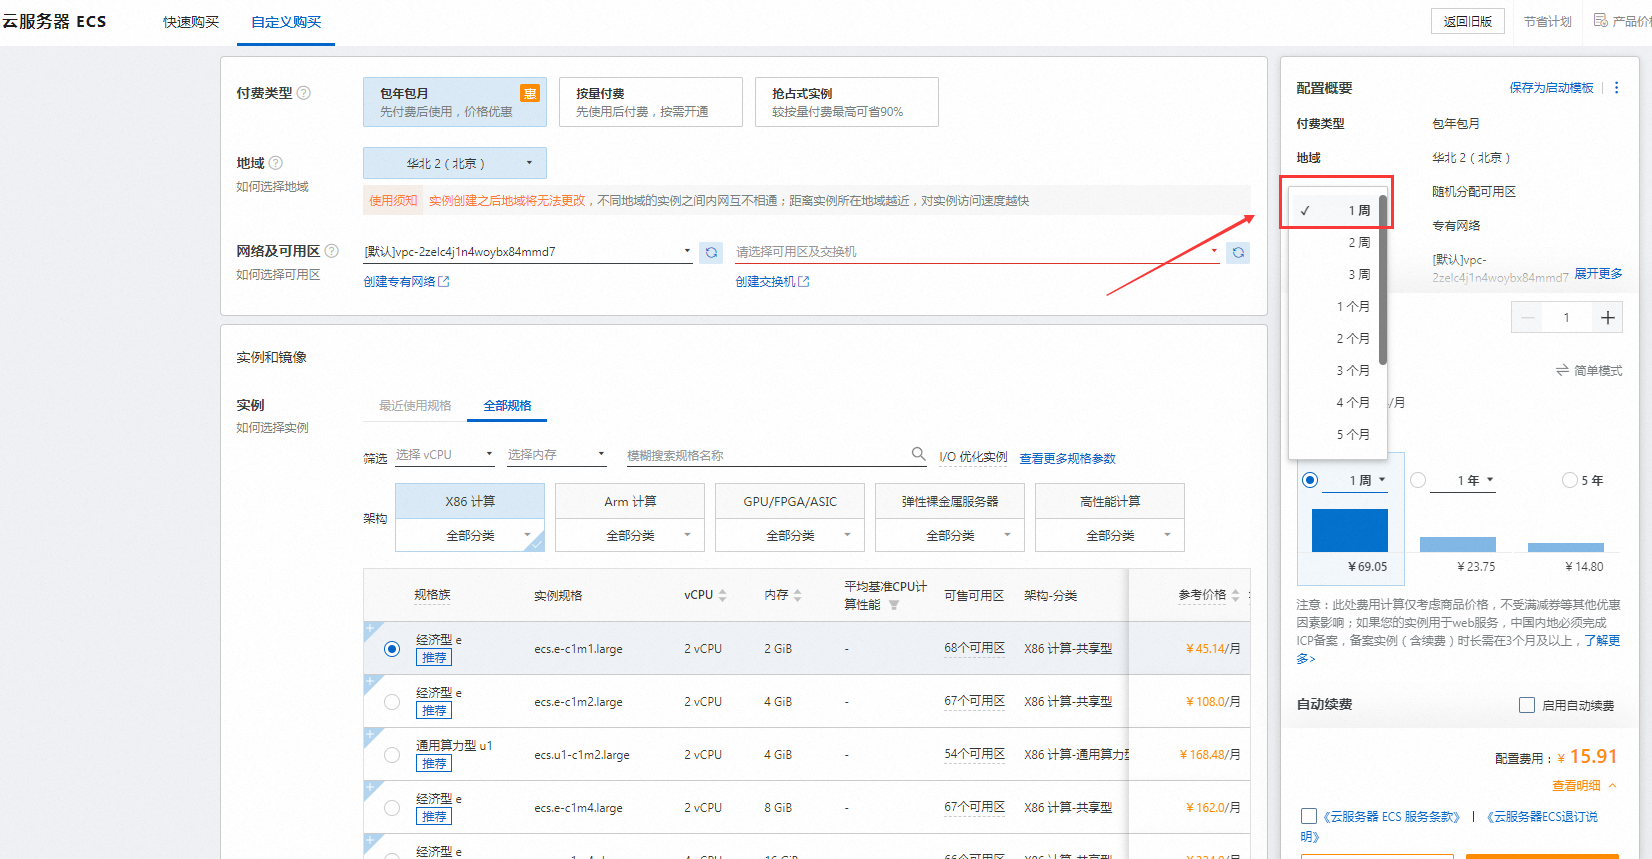The image size is (1652, 859).
Task: Select ecs.e-c1m2.large instance radio
Action: point(392,702)
